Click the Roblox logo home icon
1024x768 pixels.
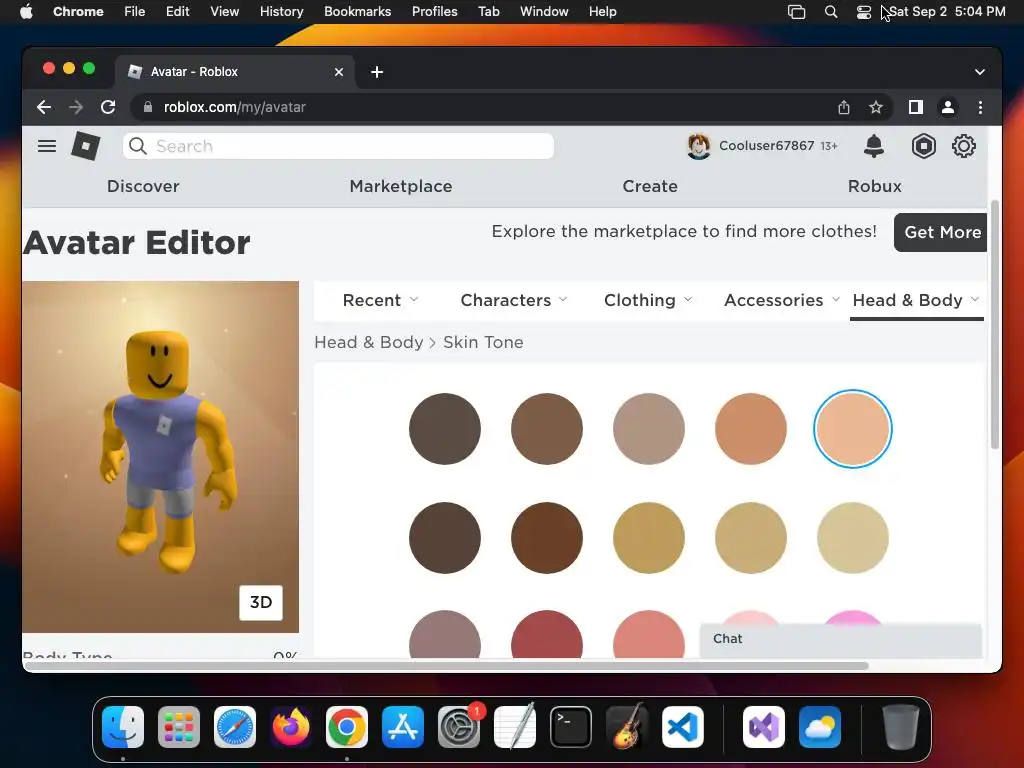[x=86, y=146]
